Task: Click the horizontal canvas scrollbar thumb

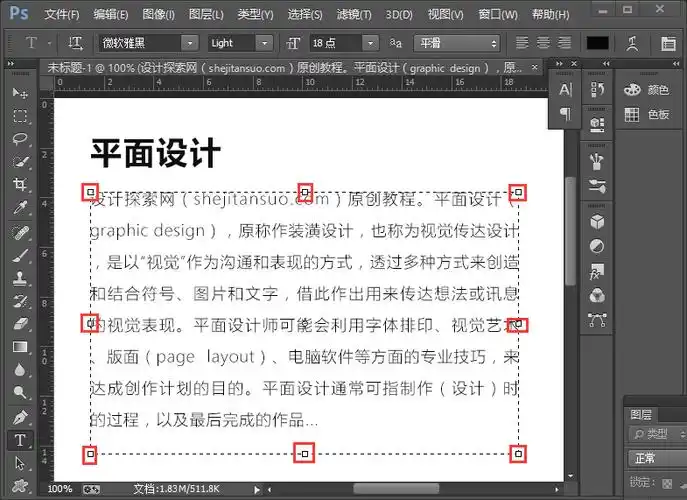Action: [x=396, y=489]
